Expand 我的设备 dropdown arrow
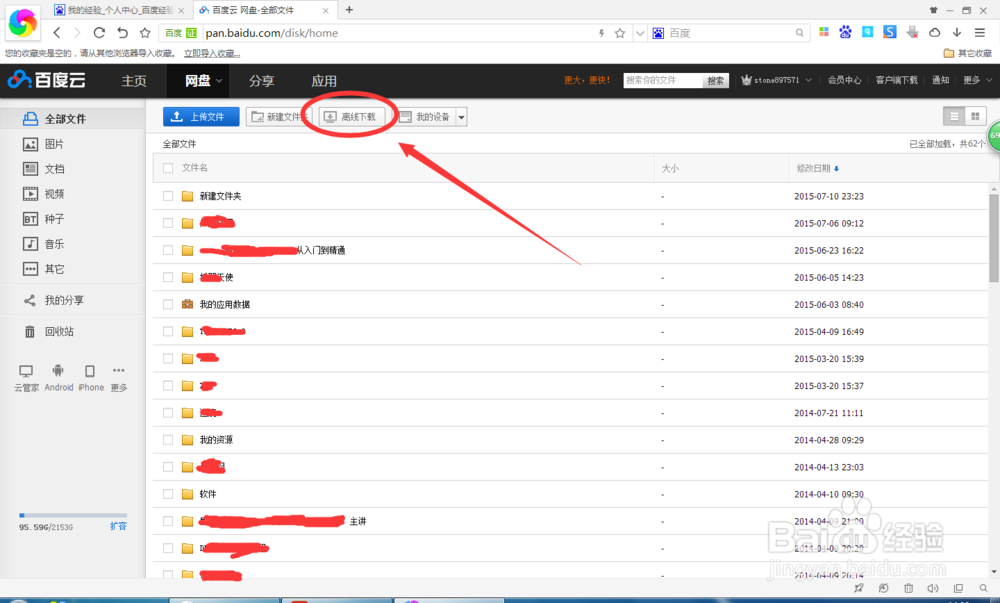The width and height of the screenshot is (1000, 603). click(462, 117)
